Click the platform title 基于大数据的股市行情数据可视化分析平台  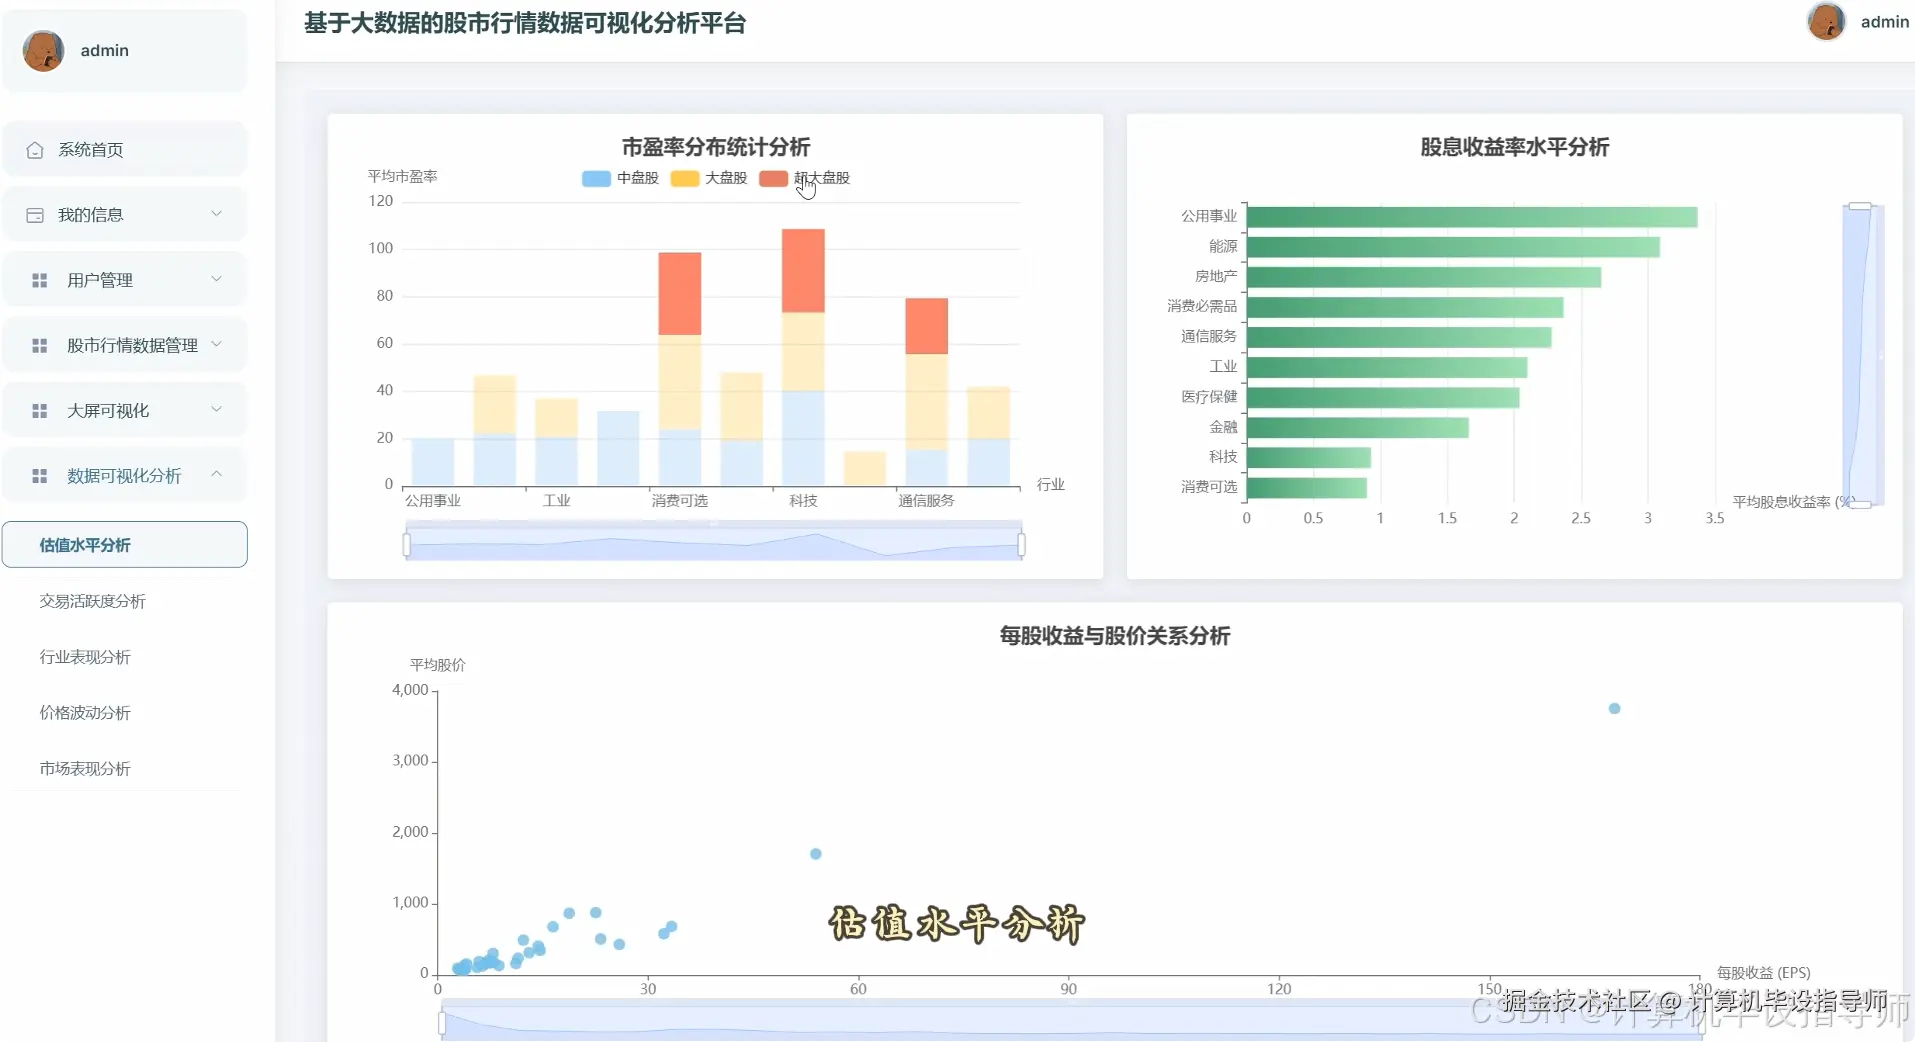tap(525, 23)
